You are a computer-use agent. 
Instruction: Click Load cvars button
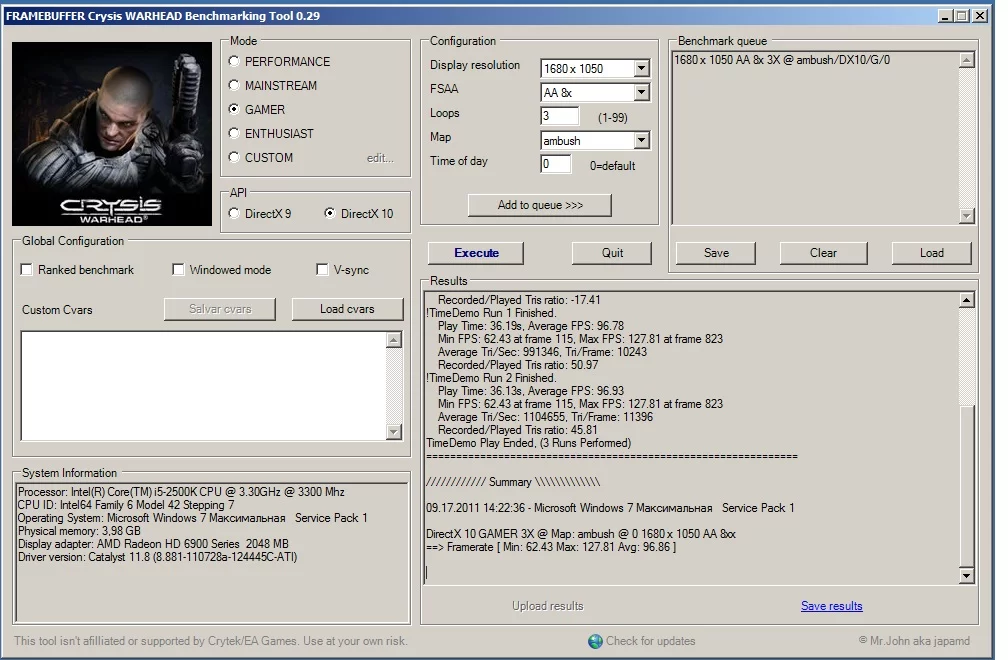(x=347, y=309)
